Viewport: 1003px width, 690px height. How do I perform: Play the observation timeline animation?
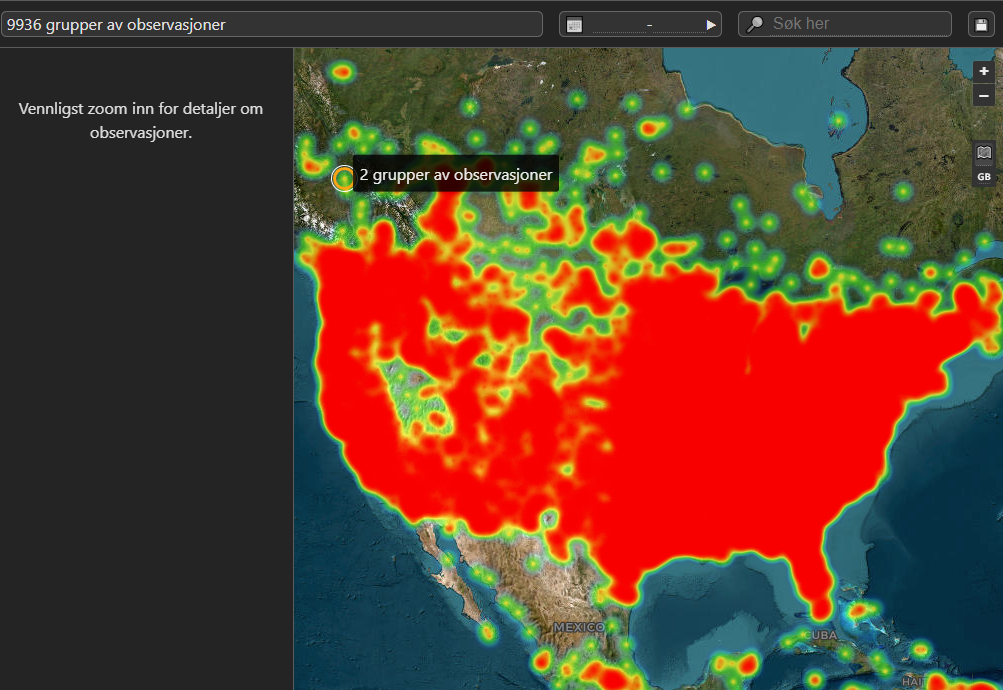[x=710, y=25]
